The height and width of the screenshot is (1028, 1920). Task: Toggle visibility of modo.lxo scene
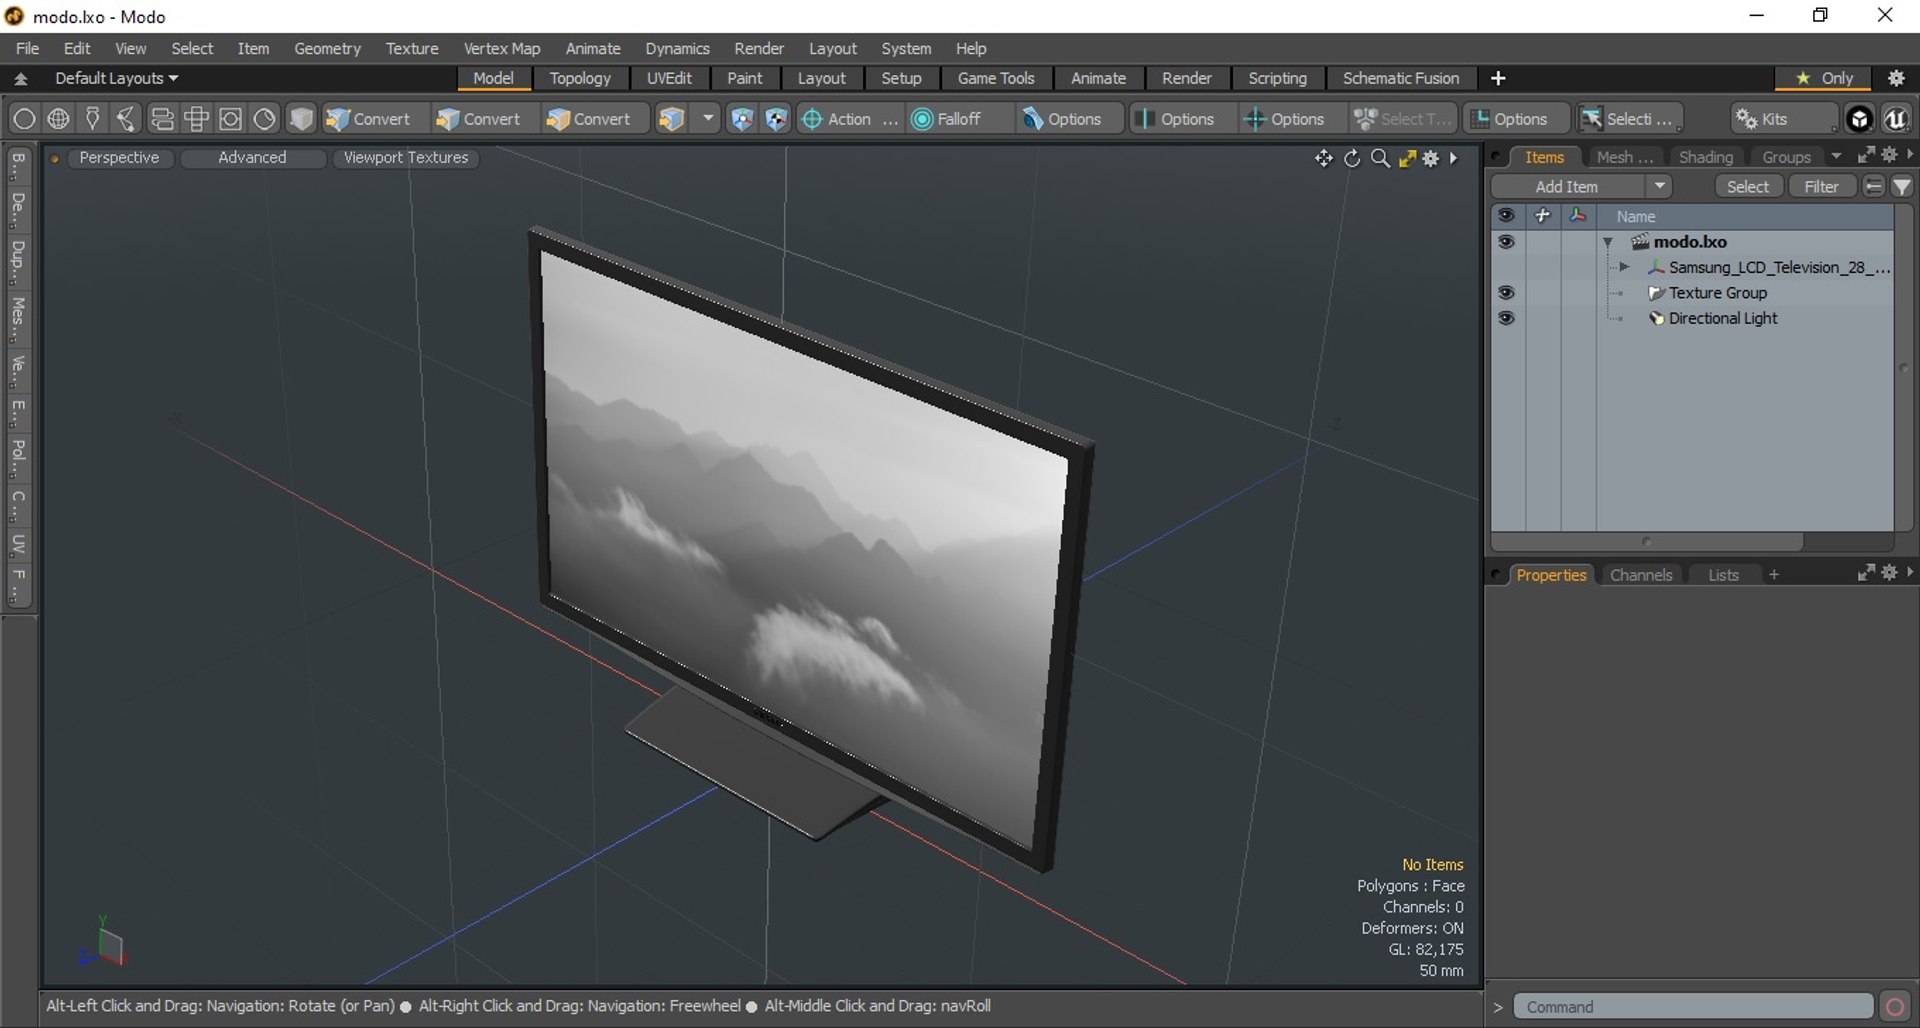(x=1506, y=242)
